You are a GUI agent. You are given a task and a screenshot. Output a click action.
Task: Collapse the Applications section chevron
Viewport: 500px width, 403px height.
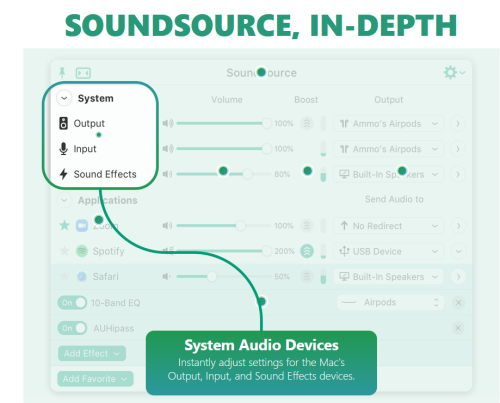(64, 200)
